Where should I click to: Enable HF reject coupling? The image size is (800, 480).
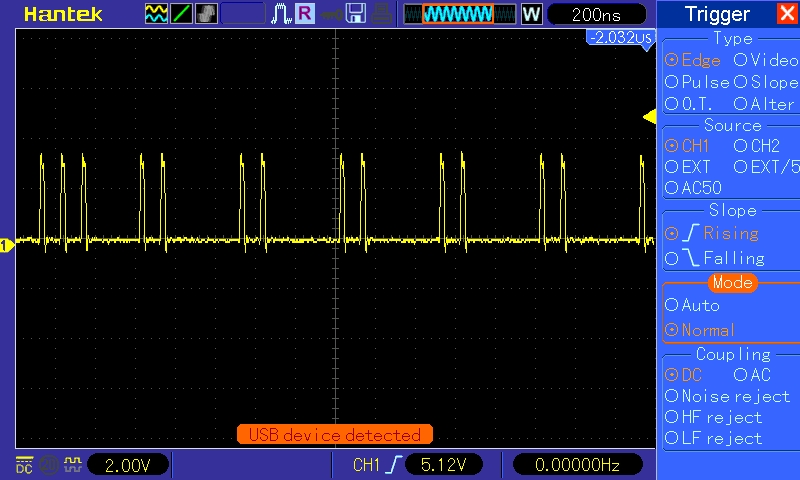(x=713, y=417)
